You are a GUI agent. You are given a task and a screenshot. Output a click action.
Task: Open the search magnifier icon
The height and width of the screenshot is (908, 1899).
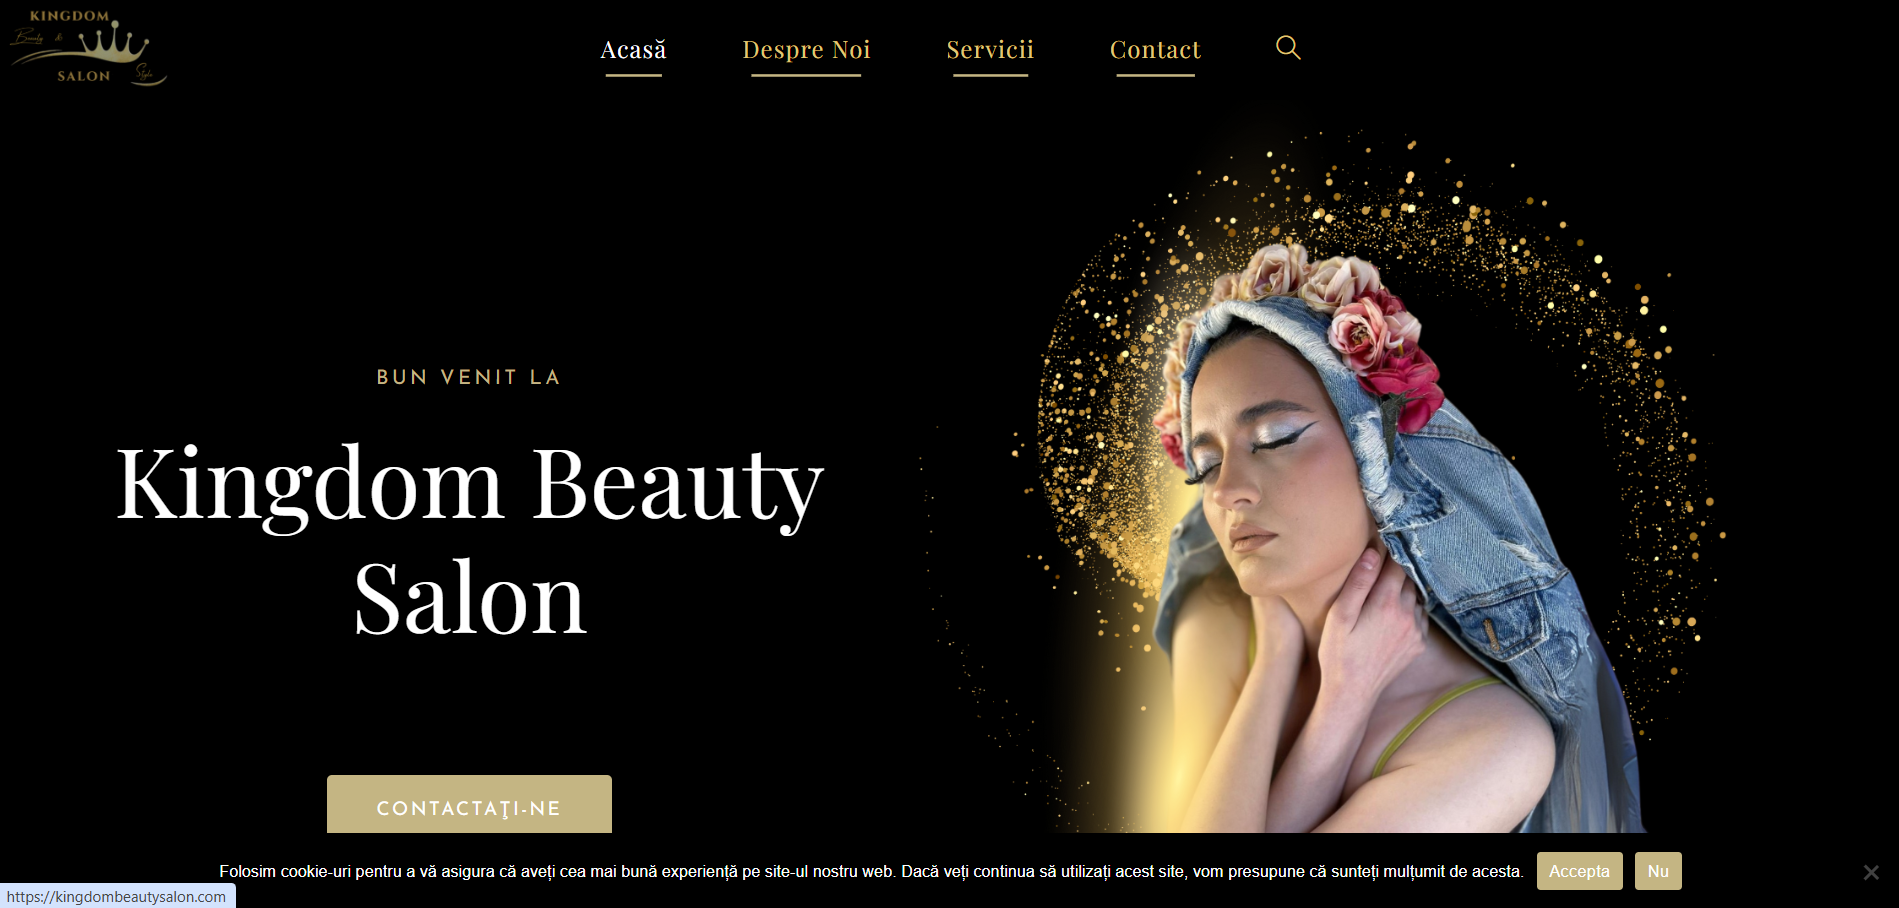pos(1288,48)
